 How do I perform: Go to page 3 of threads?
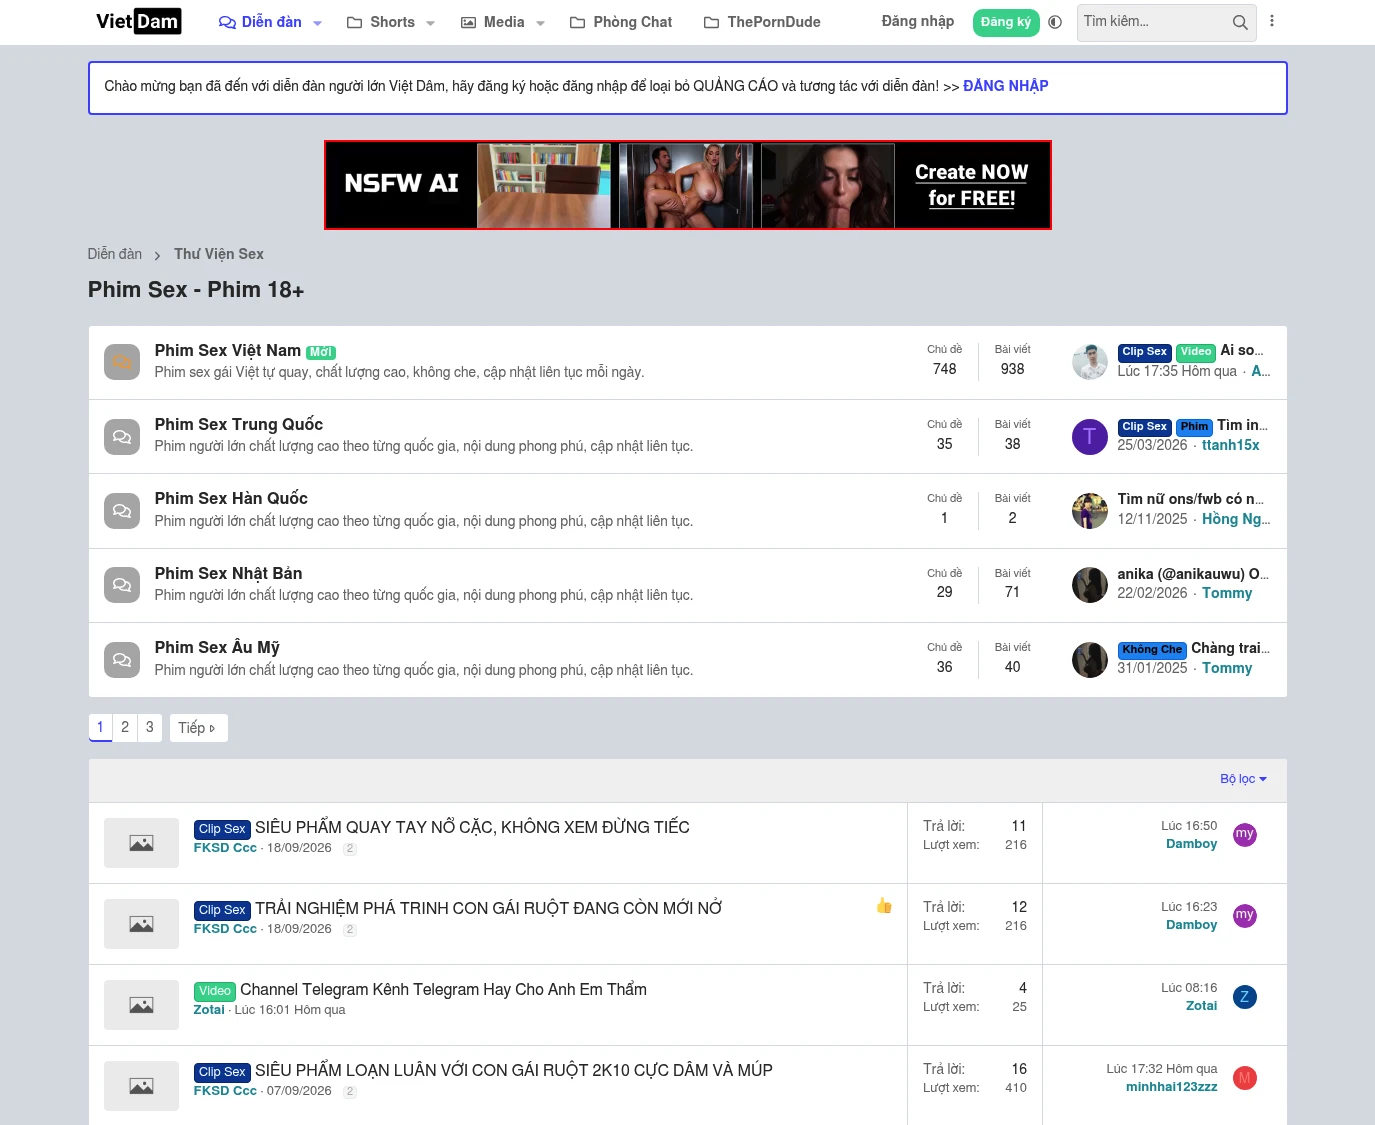150,727
